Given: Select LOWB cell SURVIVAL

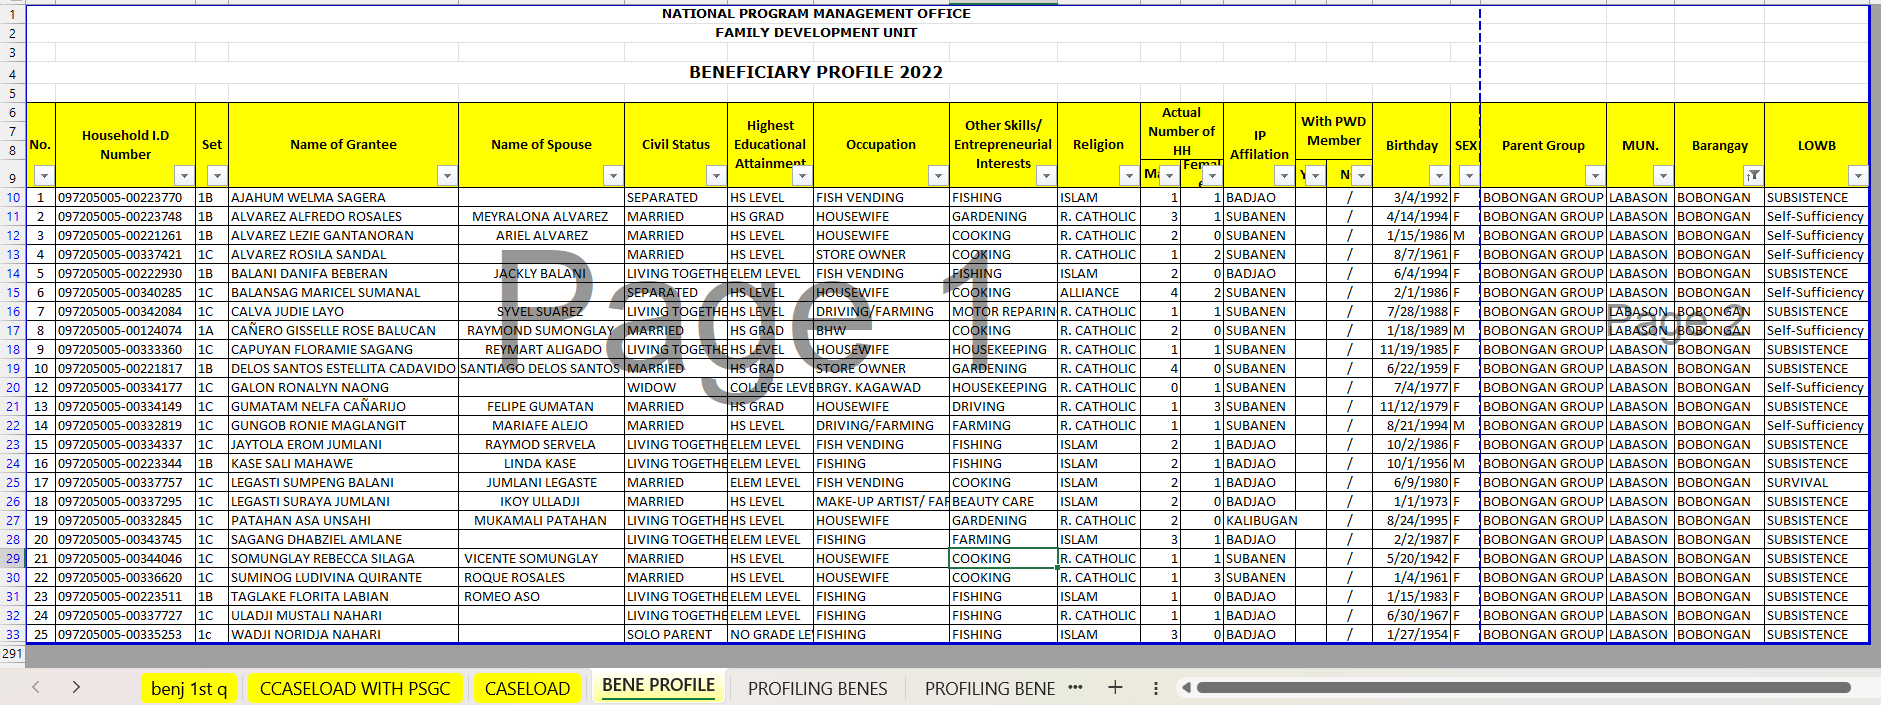Looking at the screenshot, I should coord(1816,482).
